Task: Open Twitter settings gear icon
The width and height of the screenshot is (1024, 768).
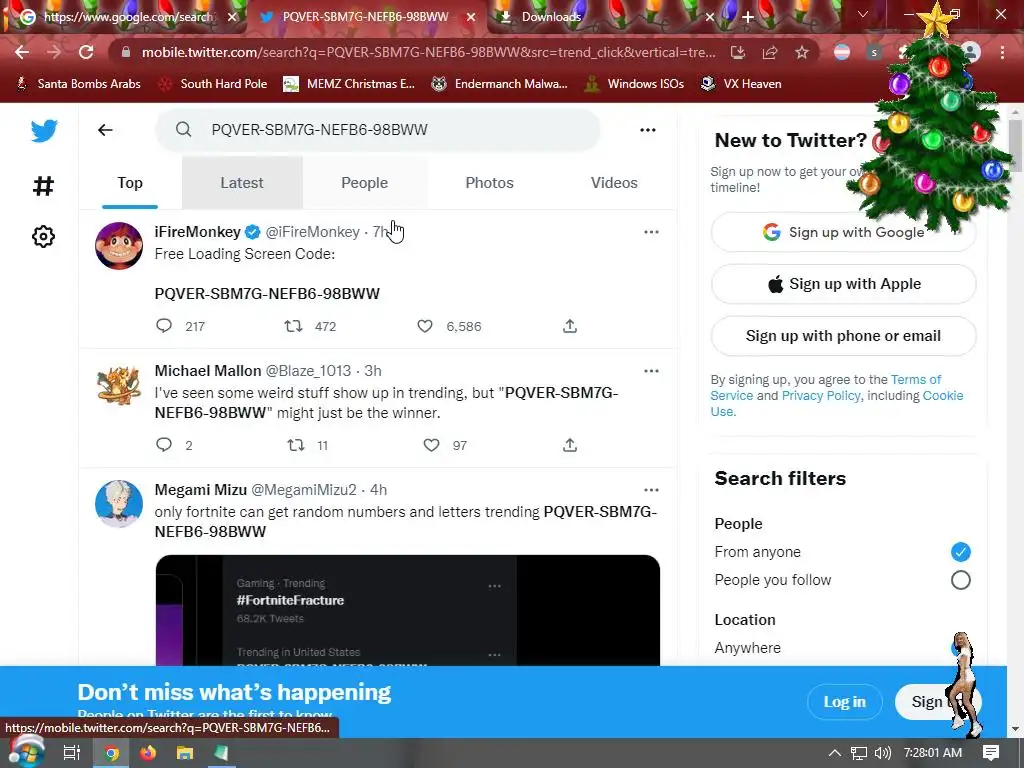Action: click(x=43, y=236)
